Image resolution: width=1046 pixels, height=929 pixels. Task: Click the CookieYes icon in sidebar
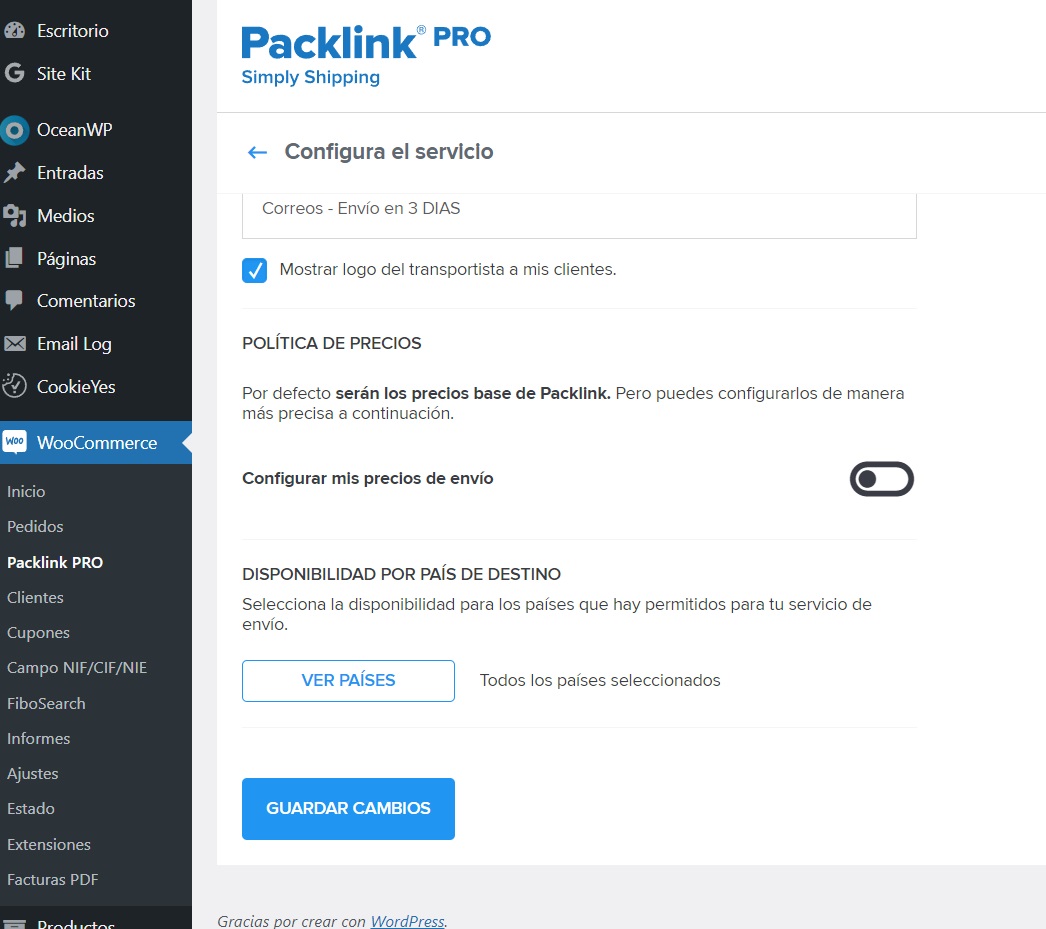(15, 386)
